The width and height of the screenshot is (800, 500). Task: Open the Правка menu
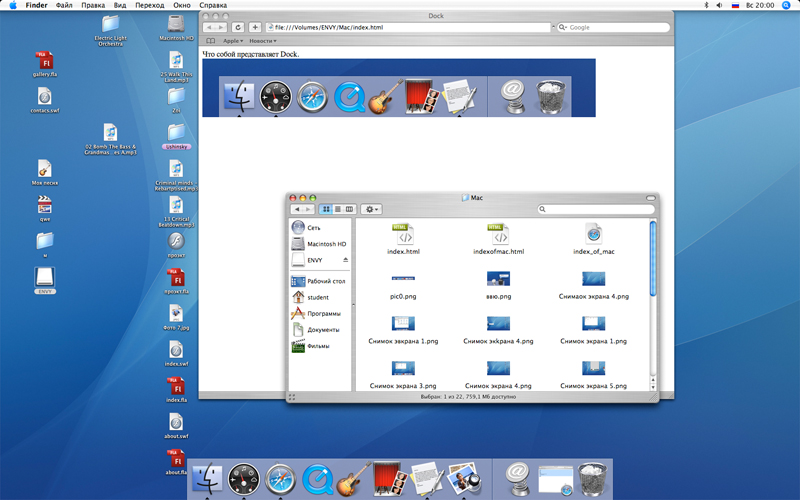[93, 5]
